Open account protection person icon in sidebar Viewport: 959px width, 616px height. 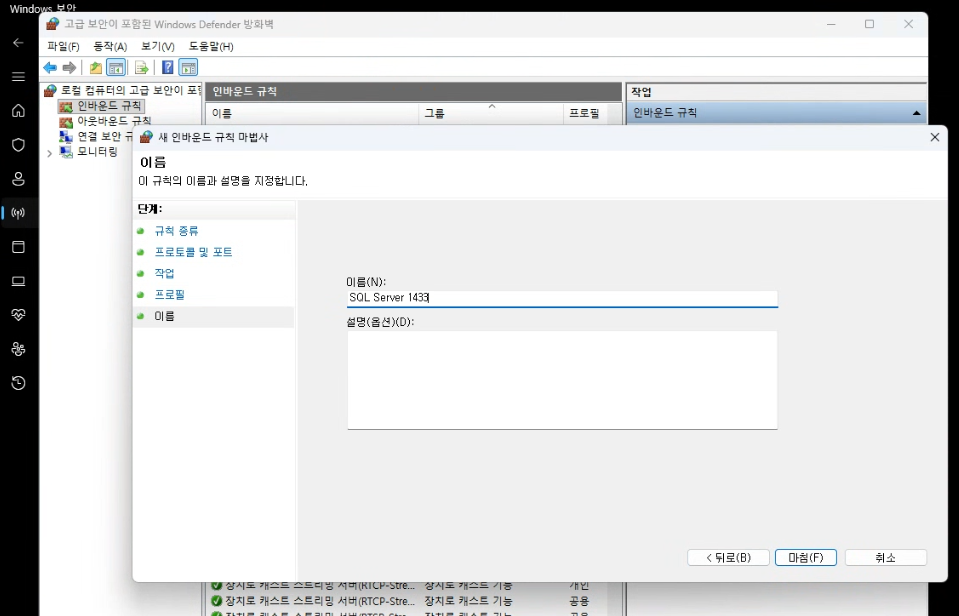(18, 179)
